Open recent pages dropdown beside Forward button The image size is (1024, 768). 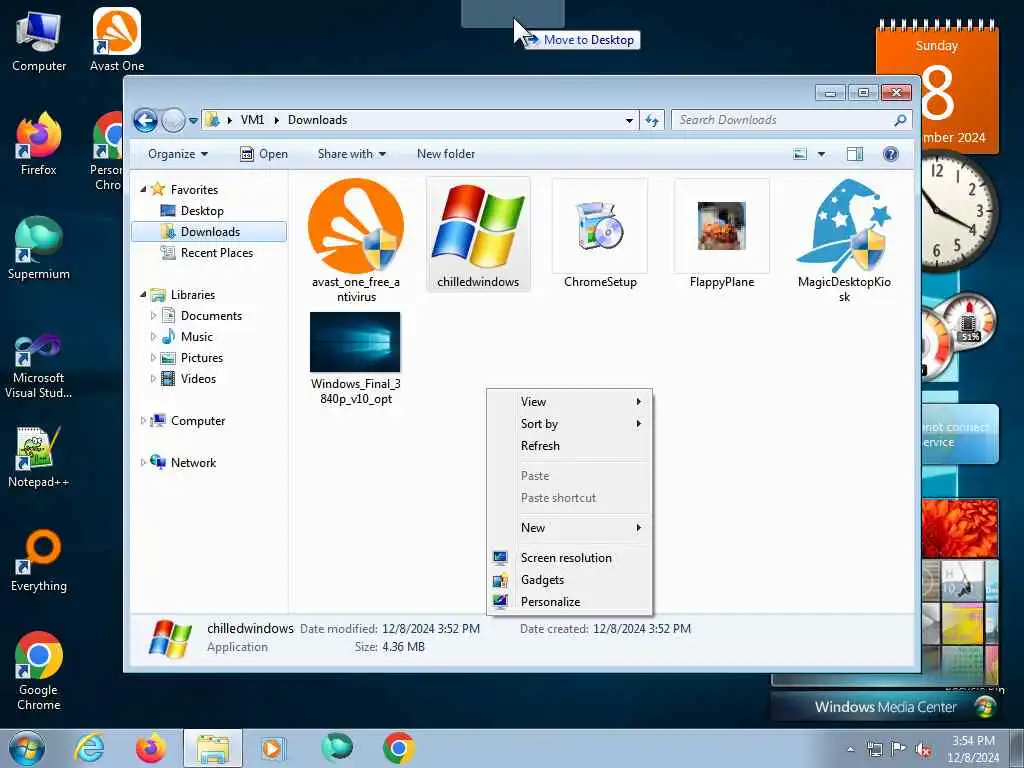(193, 121)
